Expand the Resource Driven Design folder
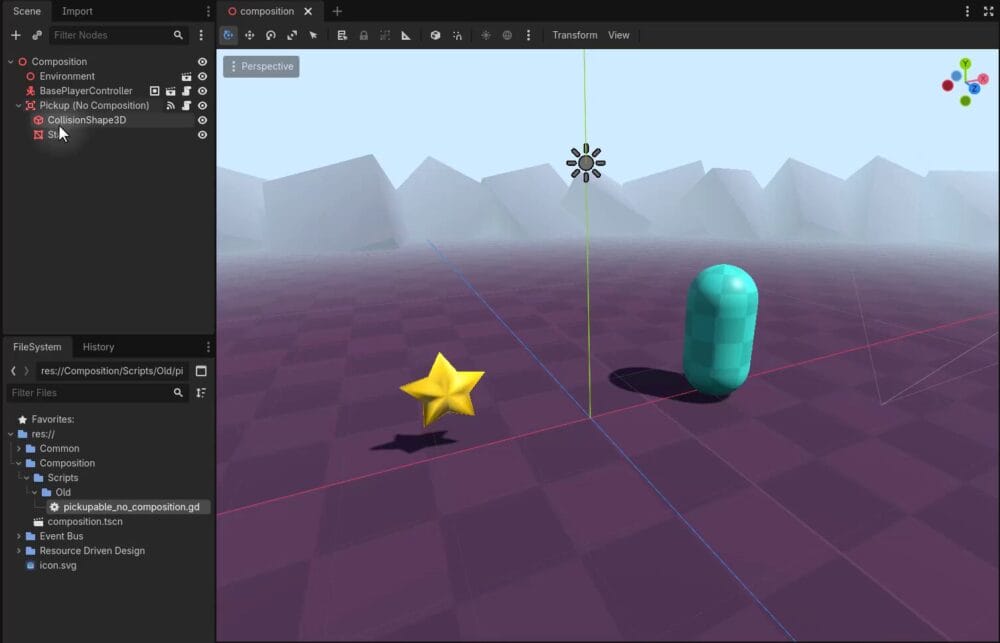This screenshot has height=643, width=1000. (18, 551)
